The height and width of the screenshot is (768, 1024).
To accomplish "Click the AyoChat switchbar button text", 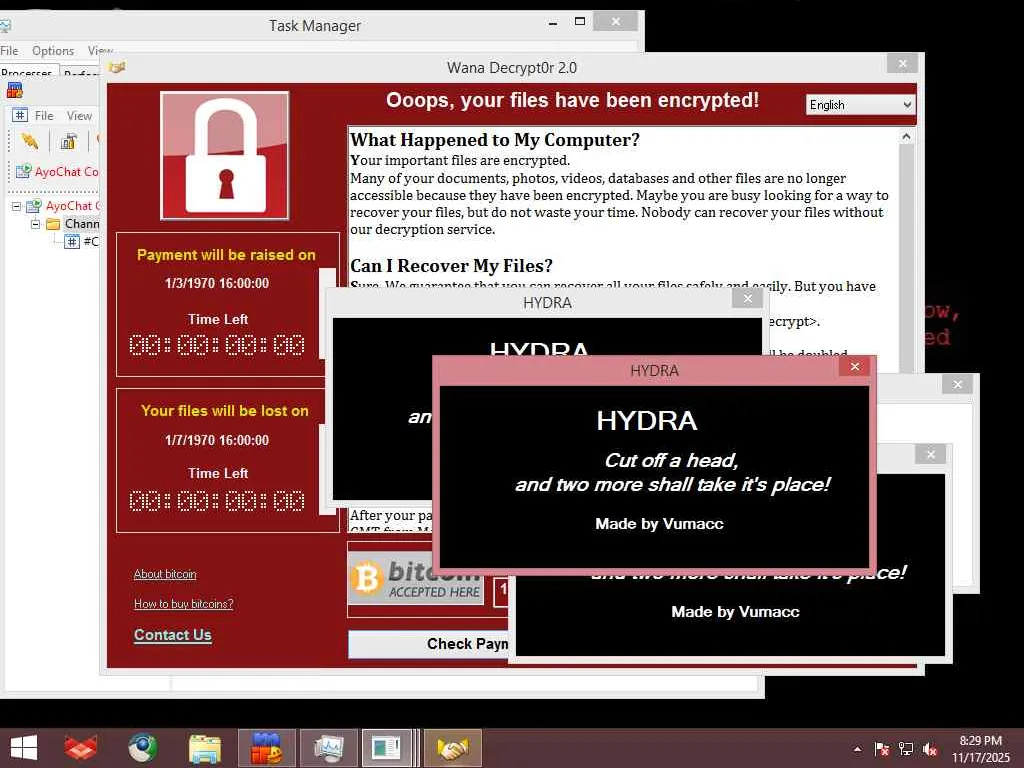I will 67,172.
